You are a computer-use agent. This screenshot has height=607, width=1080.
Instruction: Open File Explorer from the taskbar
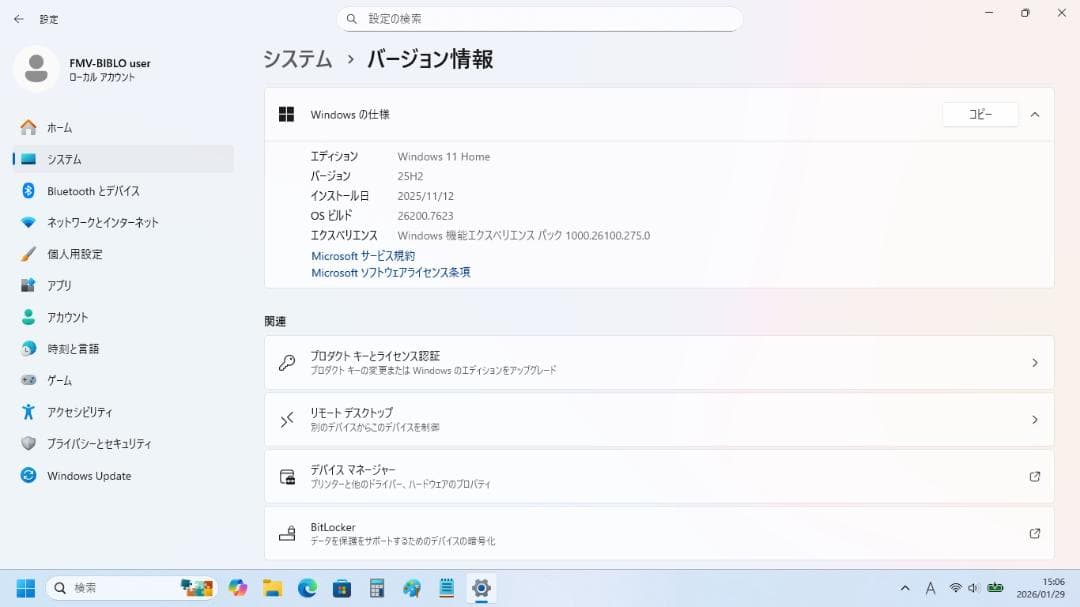tap(272, 588)
